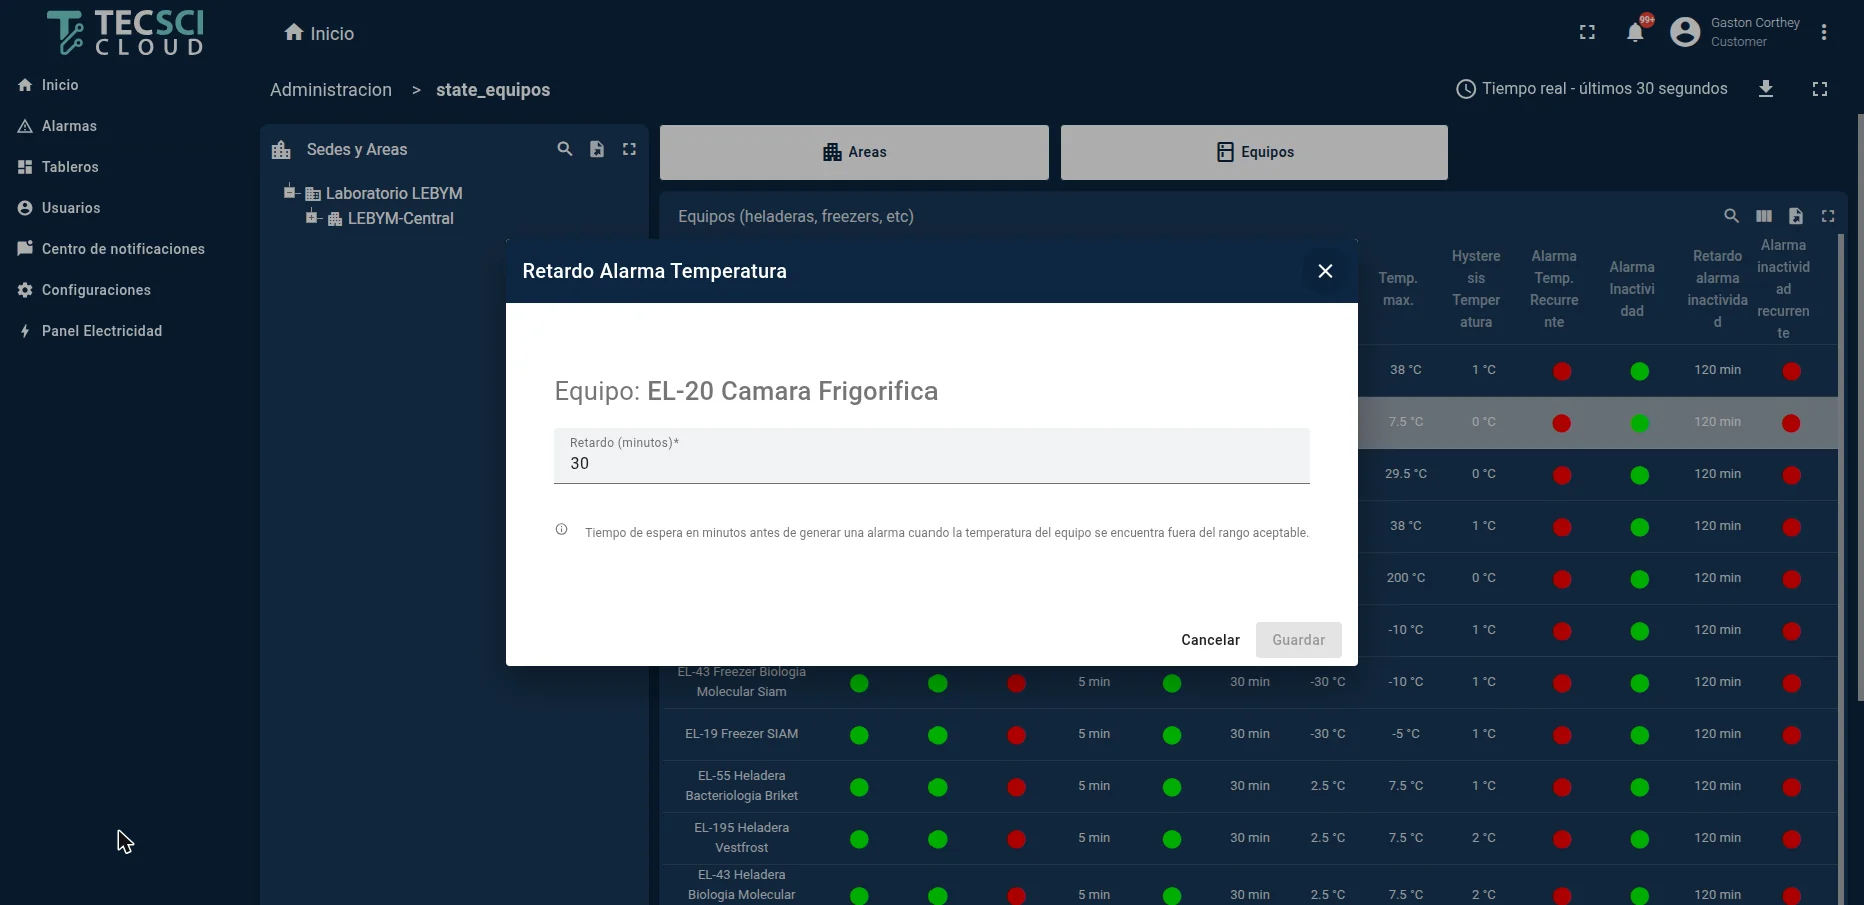This screenshot has width=1864, height=905.
Task: Expand the LEBYM-Central tree node
Action: [x=311, y=217]
